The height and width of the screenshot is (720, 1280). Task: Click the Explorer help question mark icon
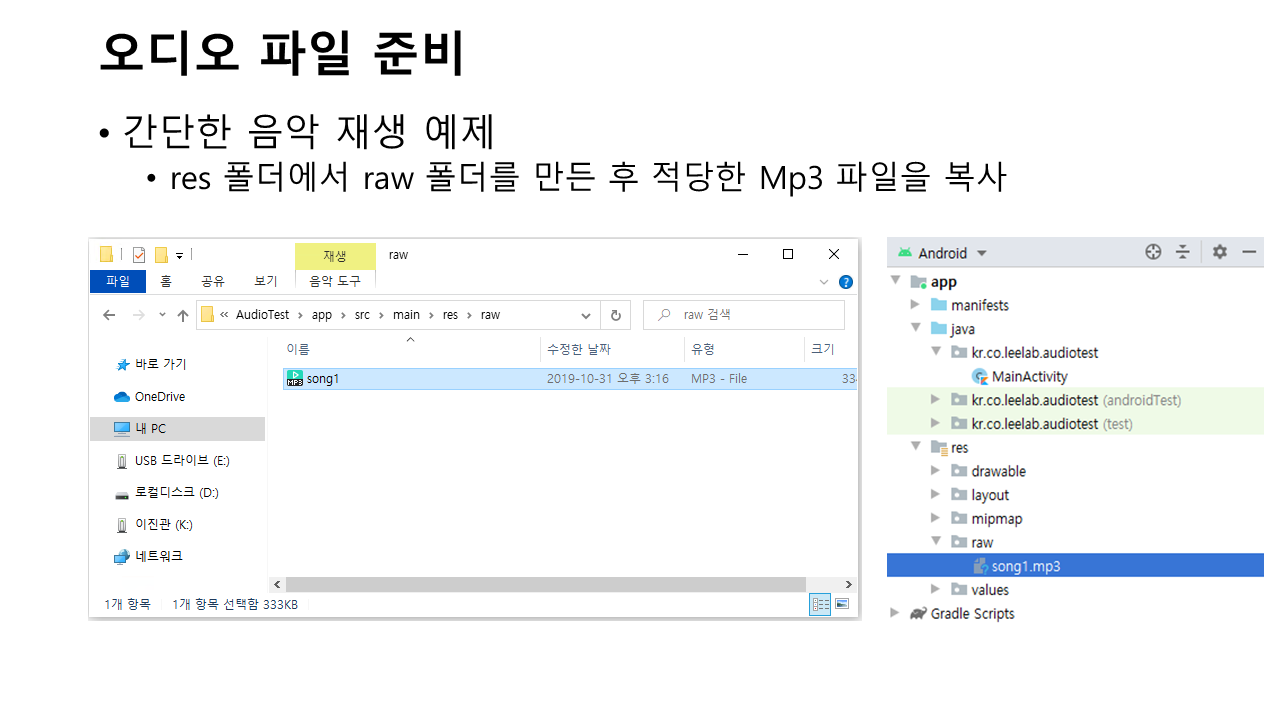pos(845,282)
